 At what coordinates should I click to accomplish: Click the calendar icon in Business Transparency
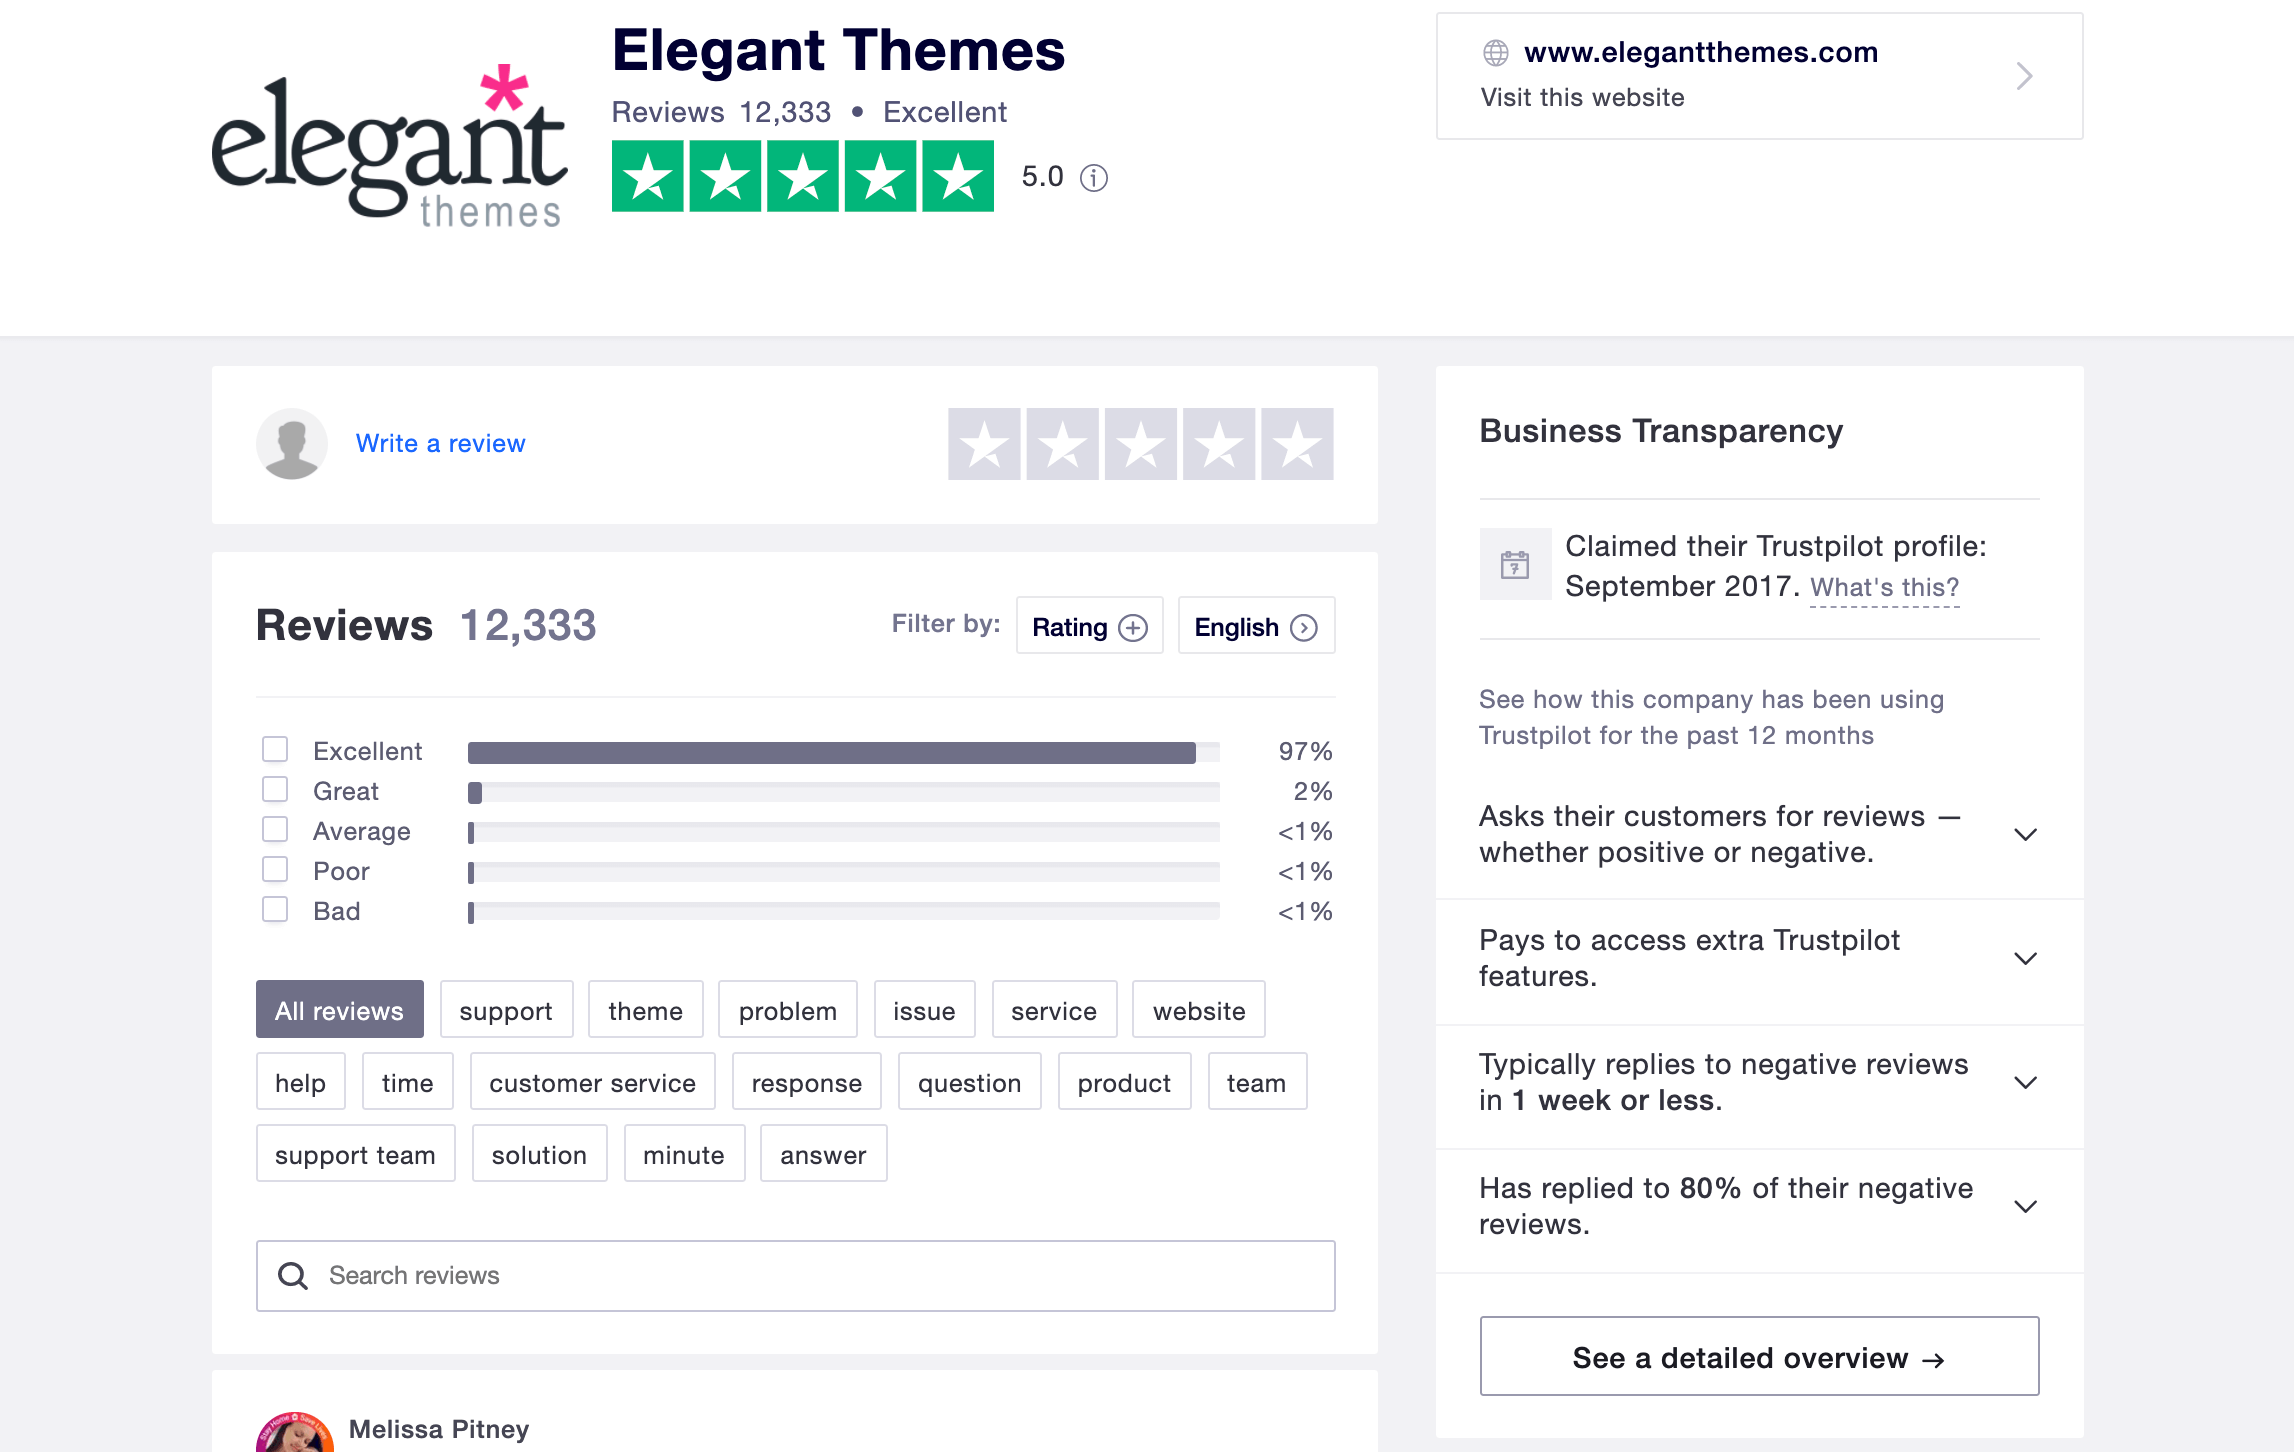1516,565
